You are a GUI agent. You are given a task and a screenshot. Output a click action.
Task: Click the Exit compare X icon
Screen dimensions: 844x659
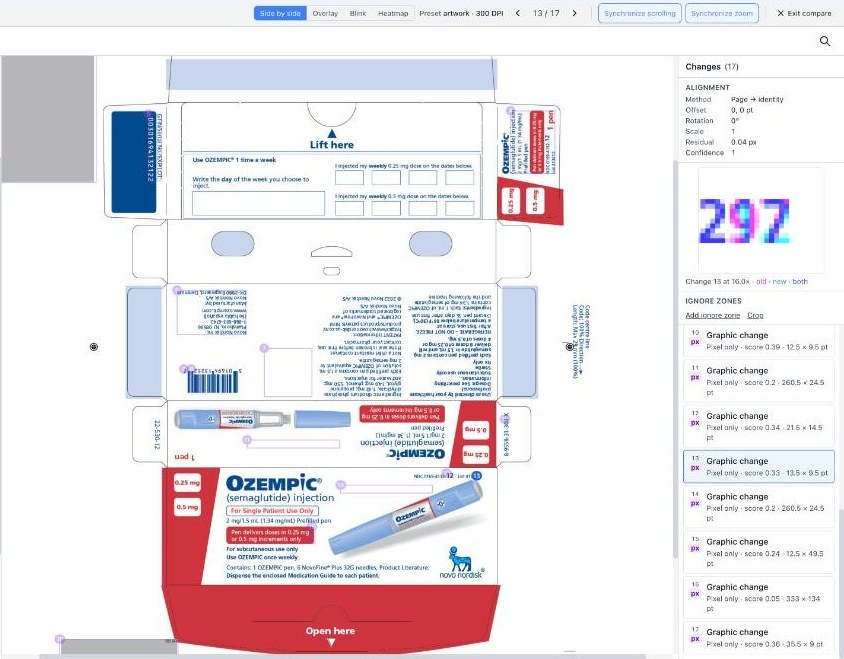coord(780,13)
